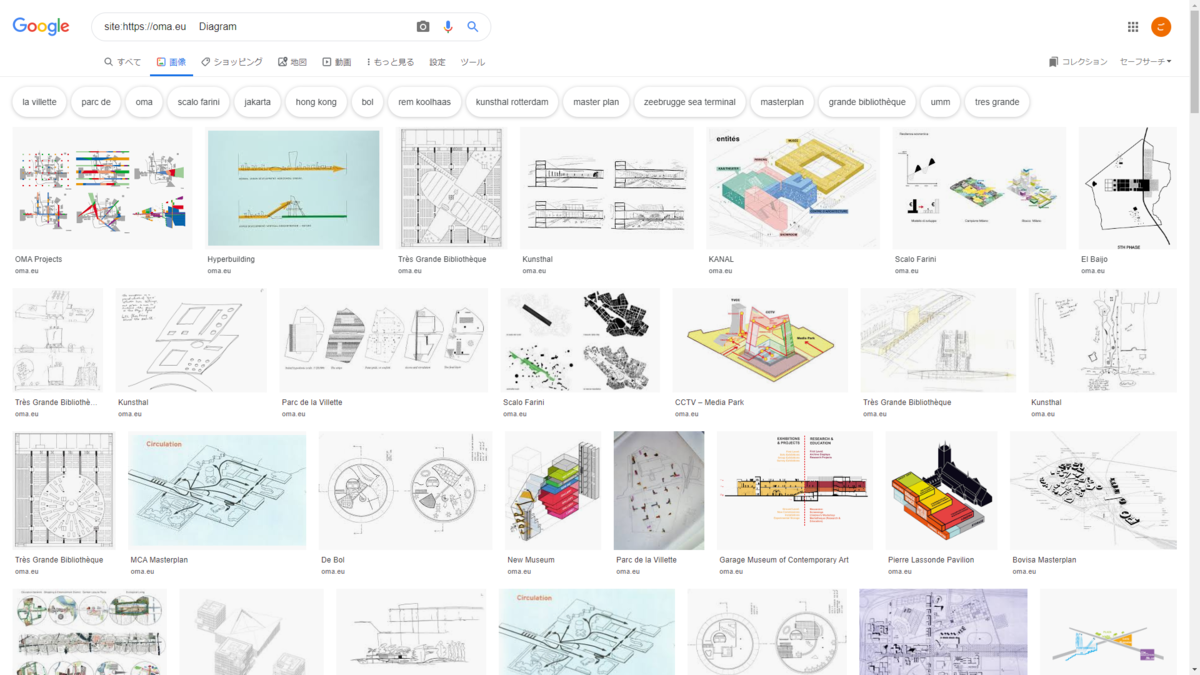Open the Bovisa Masterplan thumbnail
Screen dimensions: 1200x675
click(x=1093, y=490)
